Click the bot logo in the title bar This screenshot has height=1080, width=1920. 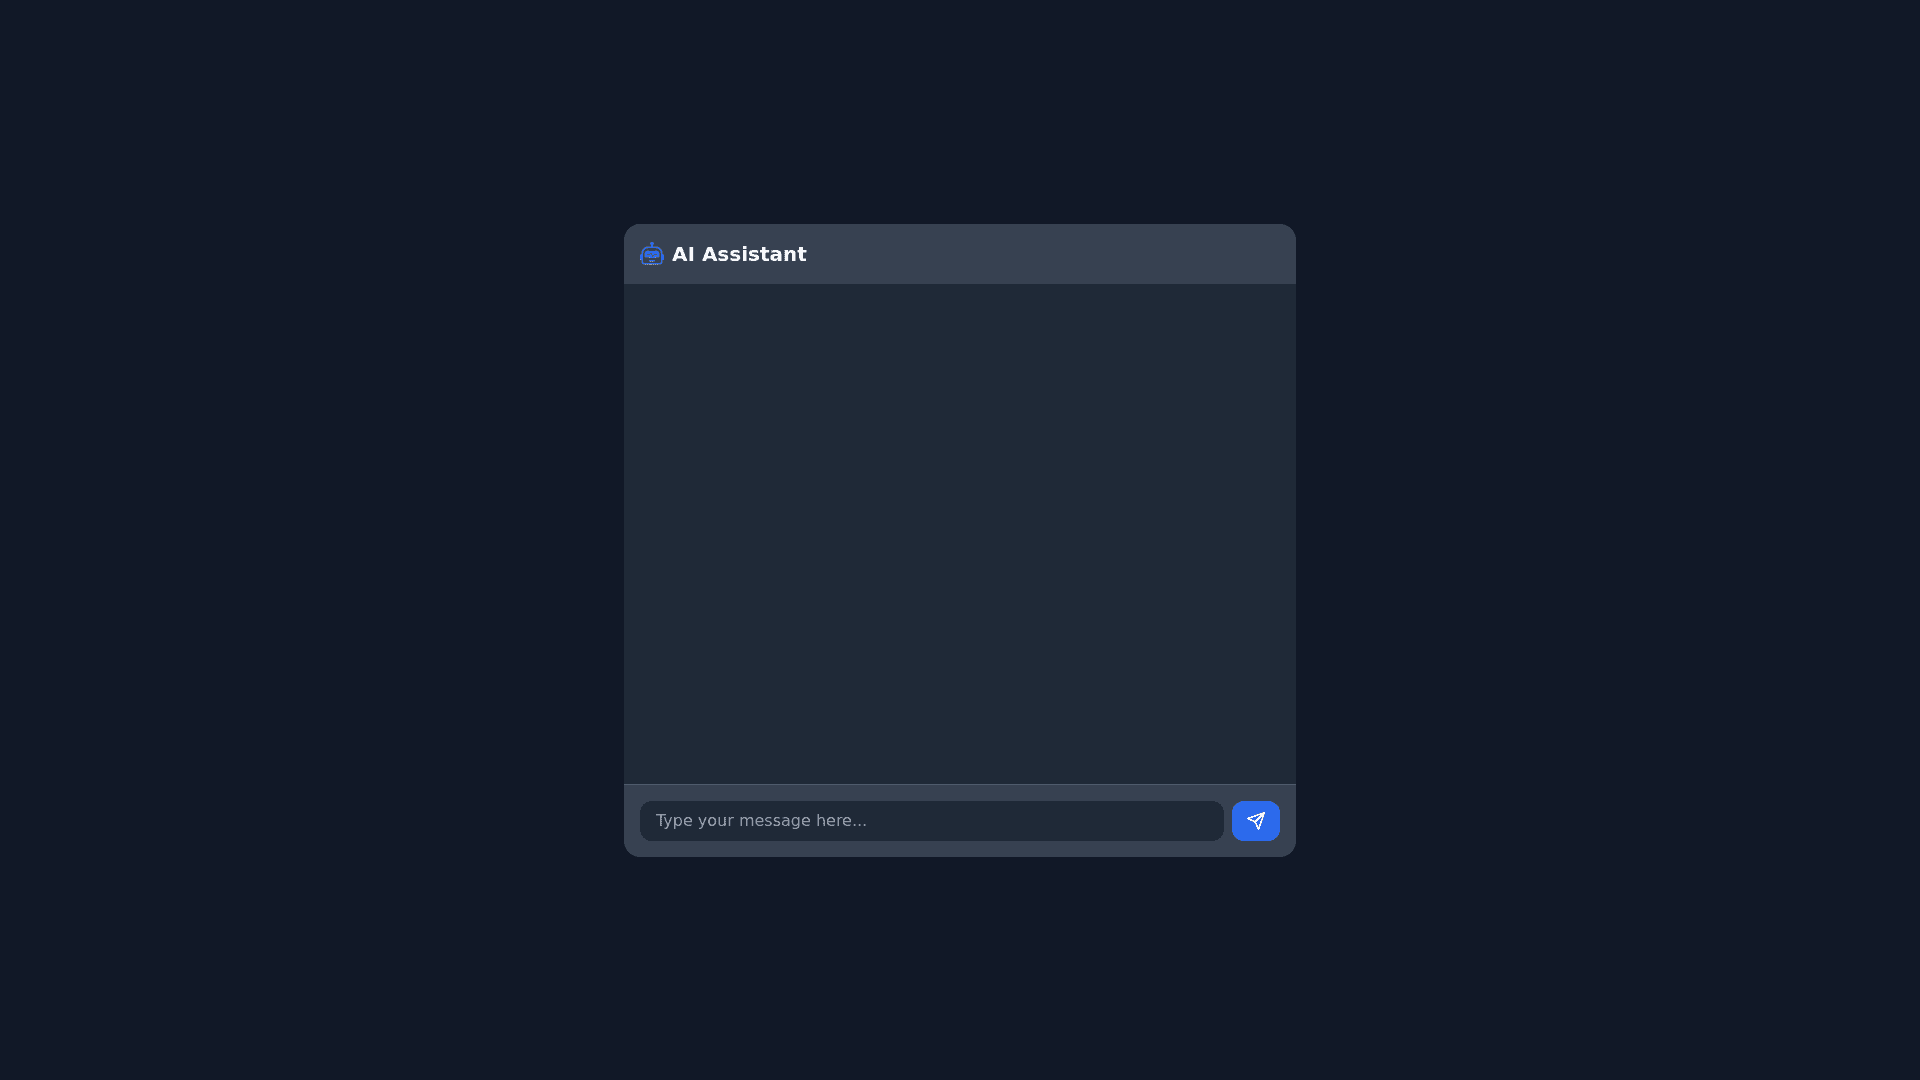[651, 254]
